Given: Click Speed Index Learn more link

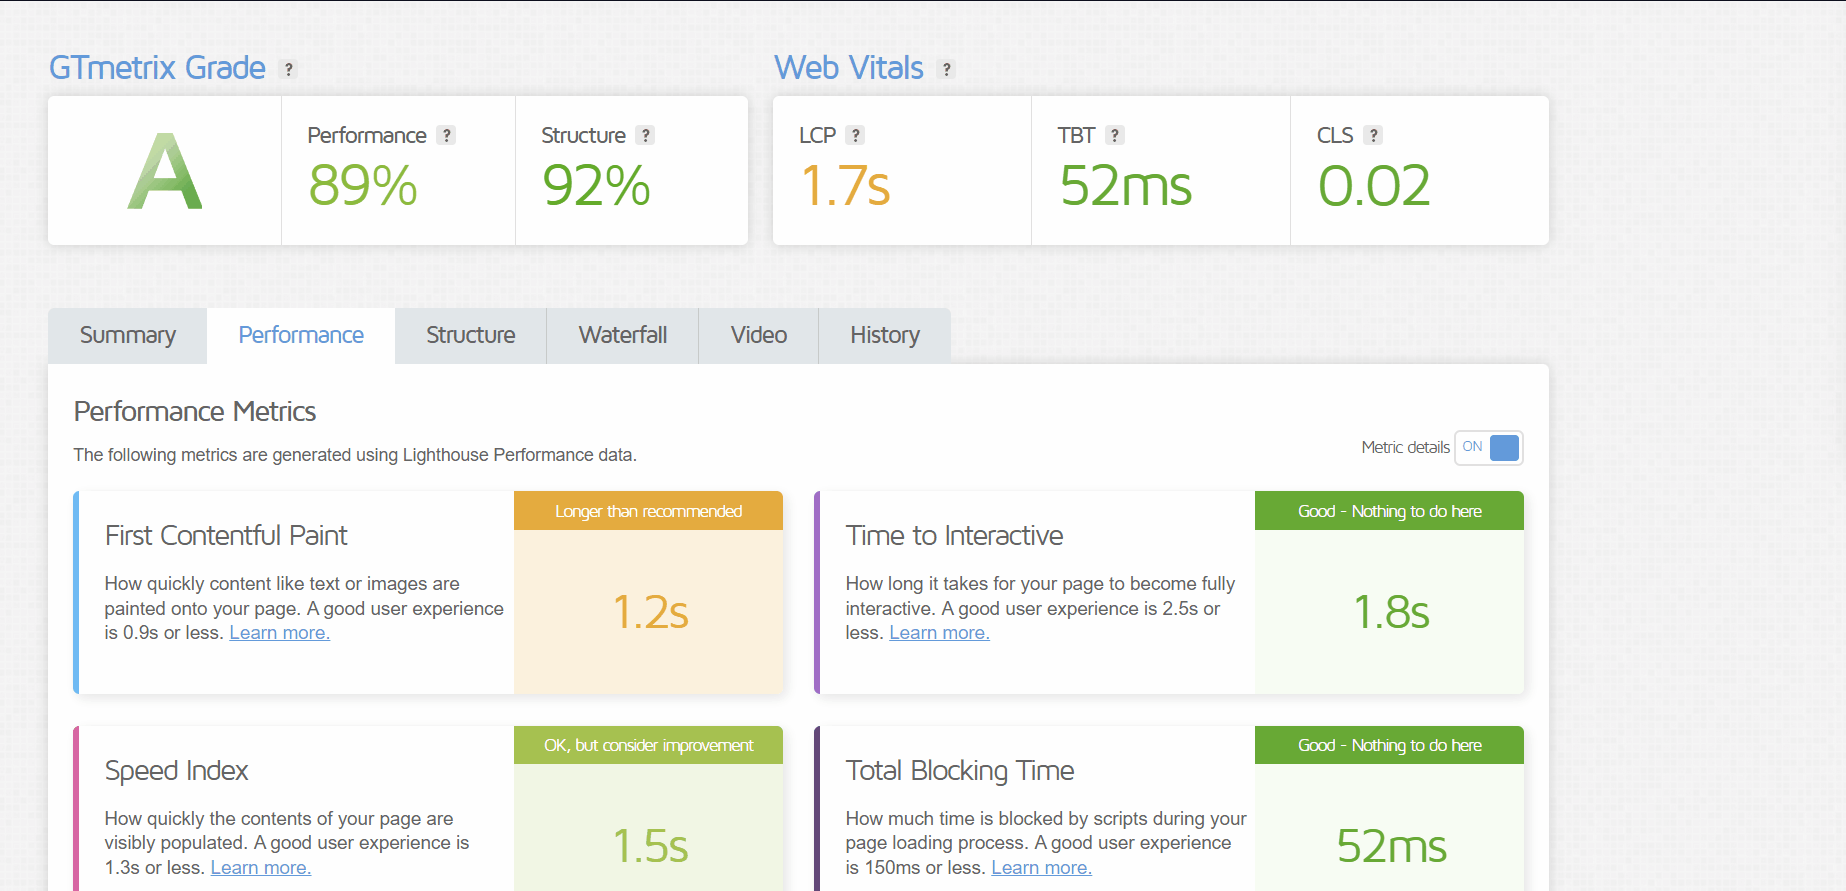Looking at the screenshot, I should pos(261,868).
